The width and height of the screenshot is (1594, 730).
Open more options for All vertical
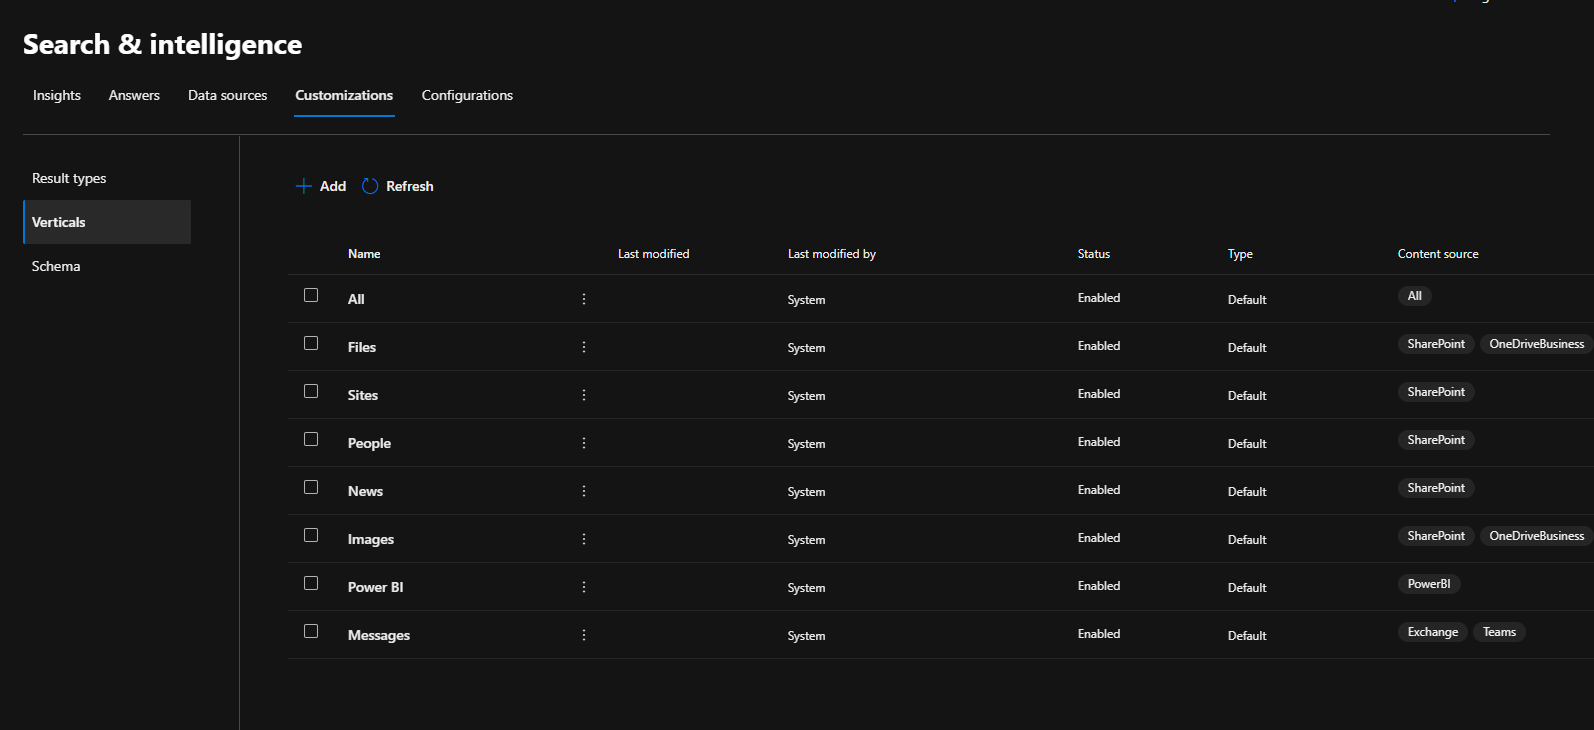pyautogui.click(x=584, y=299)
